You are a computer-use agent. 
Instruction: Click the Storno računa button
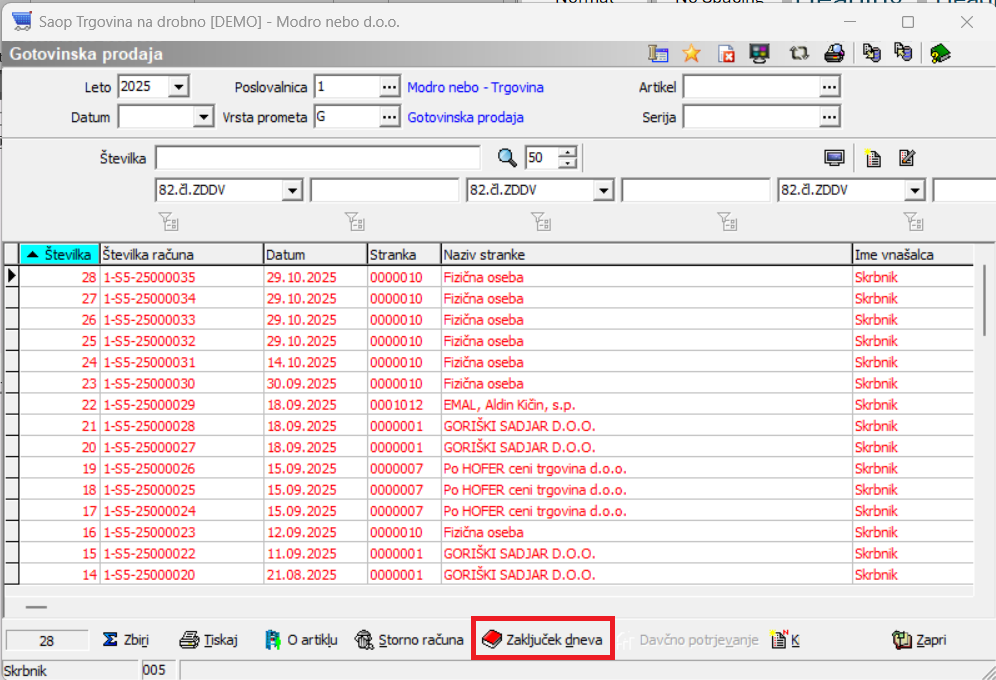[x=409, y=639]
